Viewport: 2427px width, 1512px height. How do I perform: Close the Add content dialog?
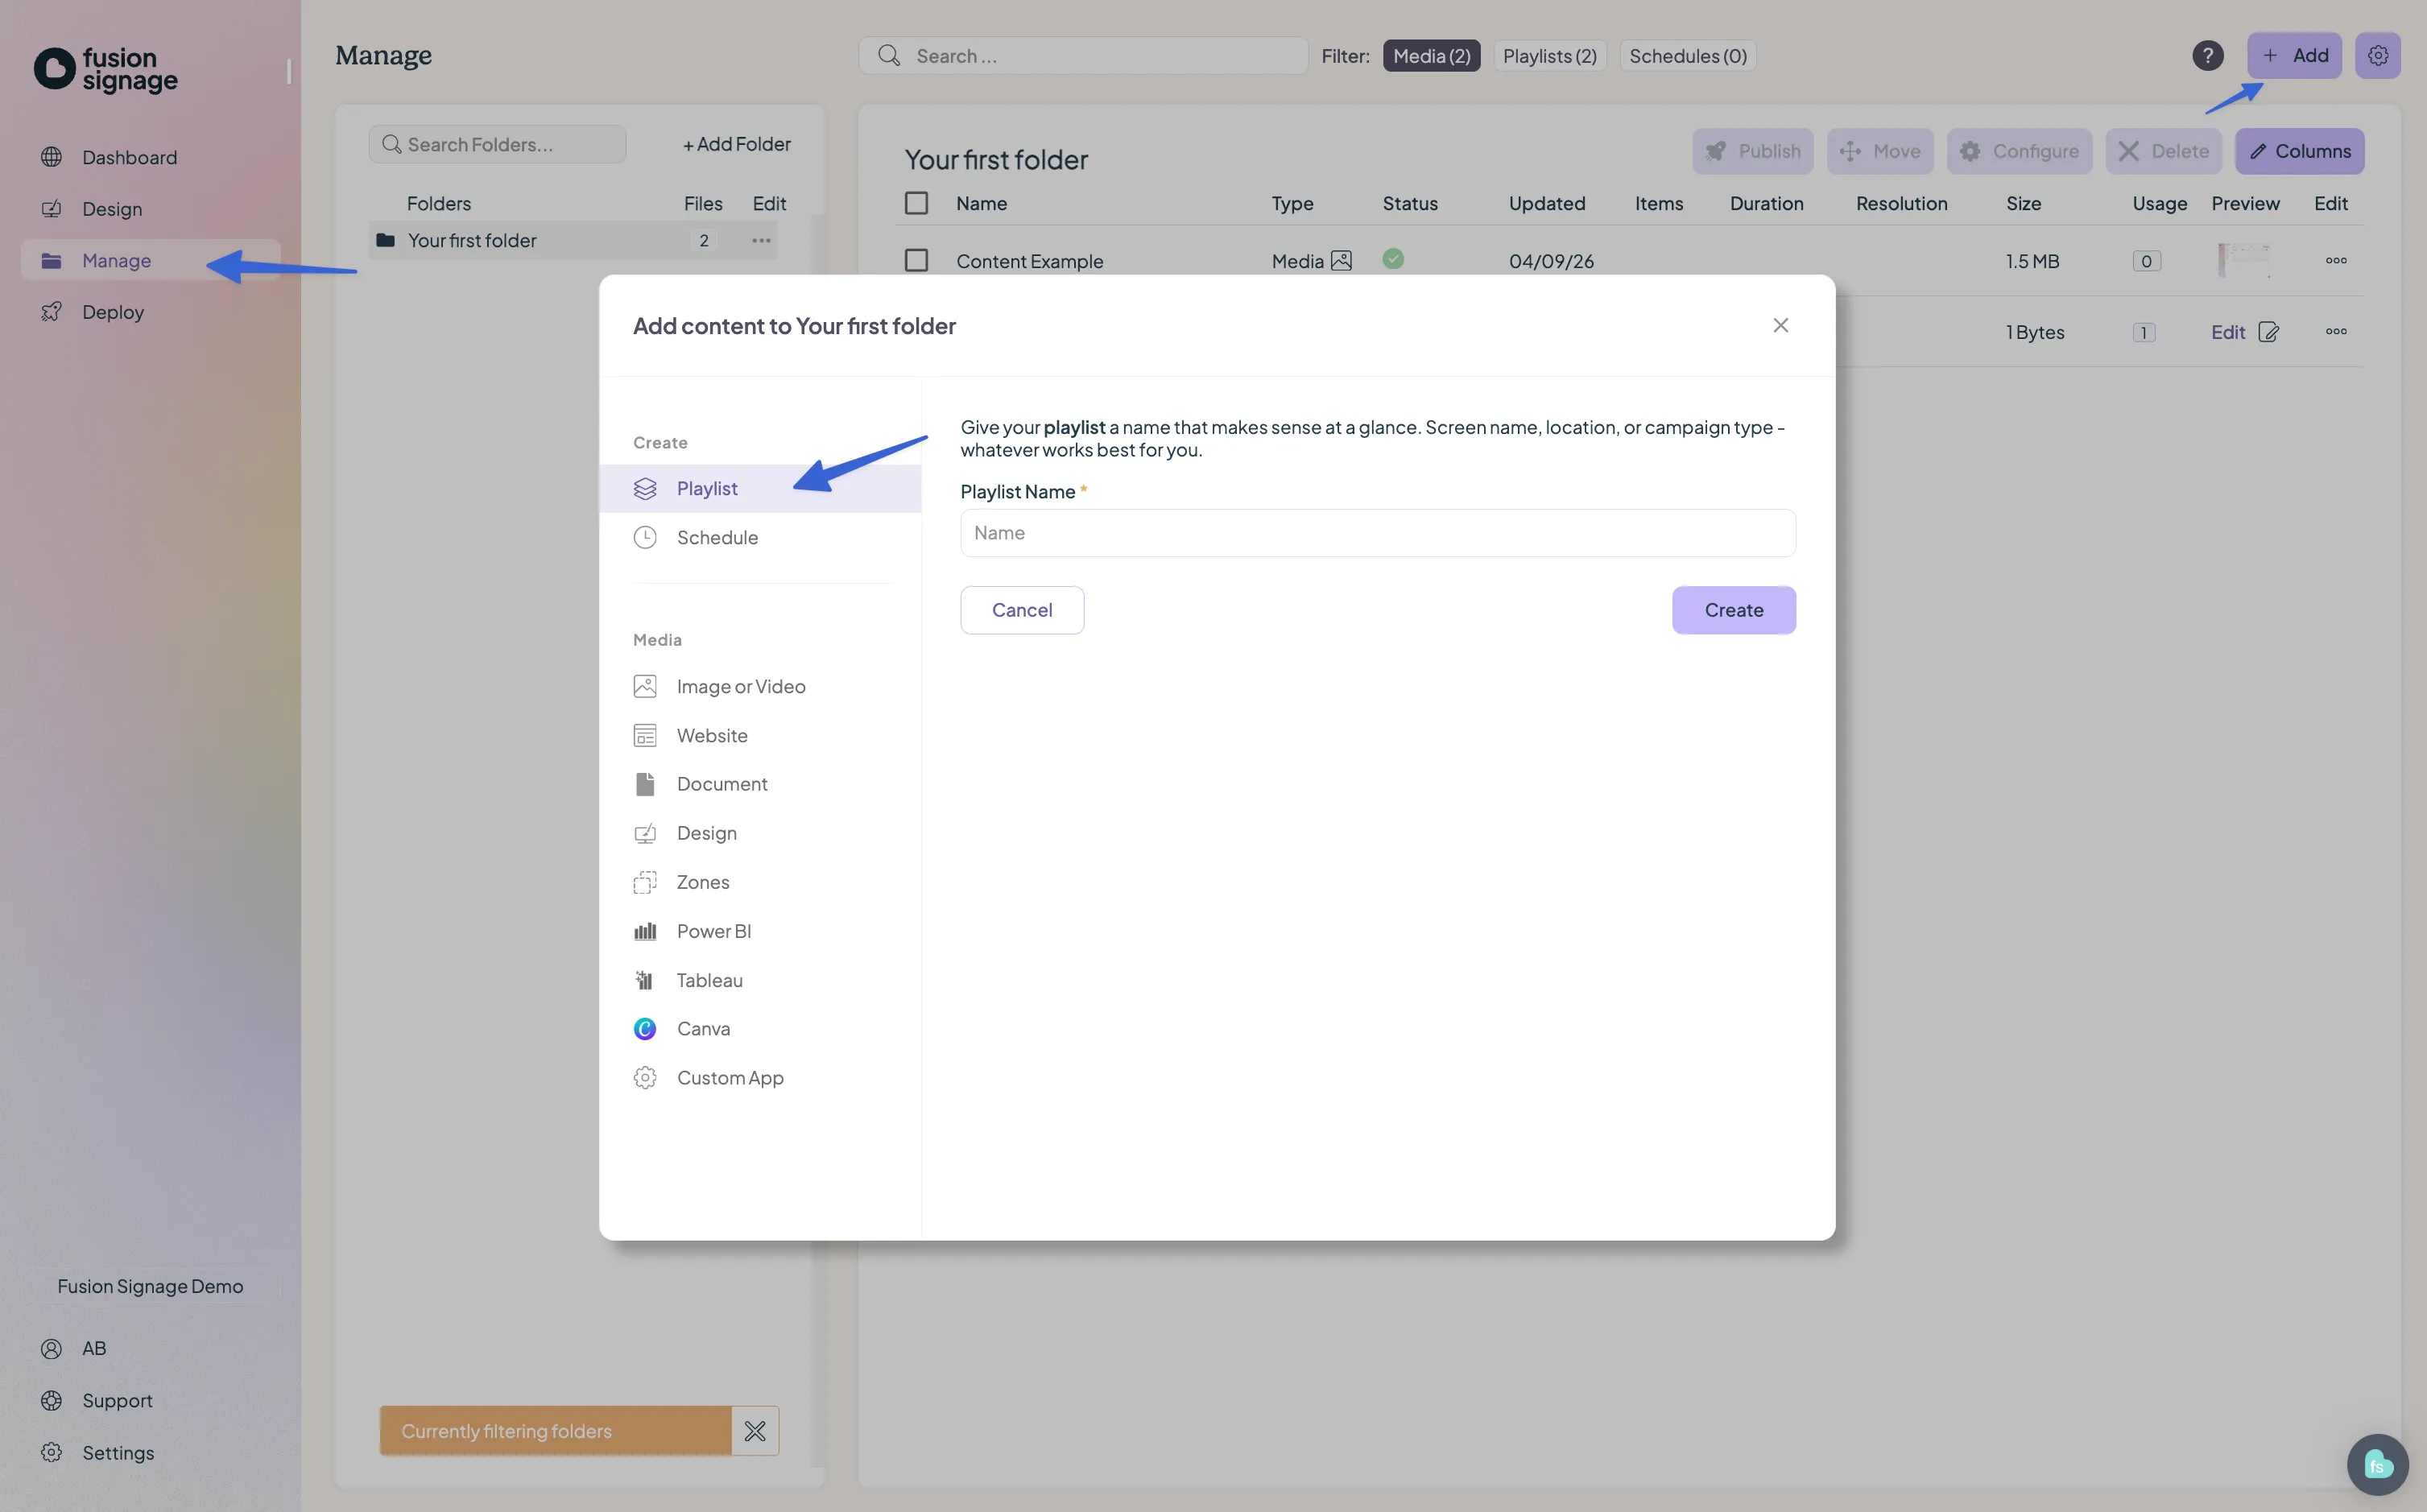(1780, 325)
